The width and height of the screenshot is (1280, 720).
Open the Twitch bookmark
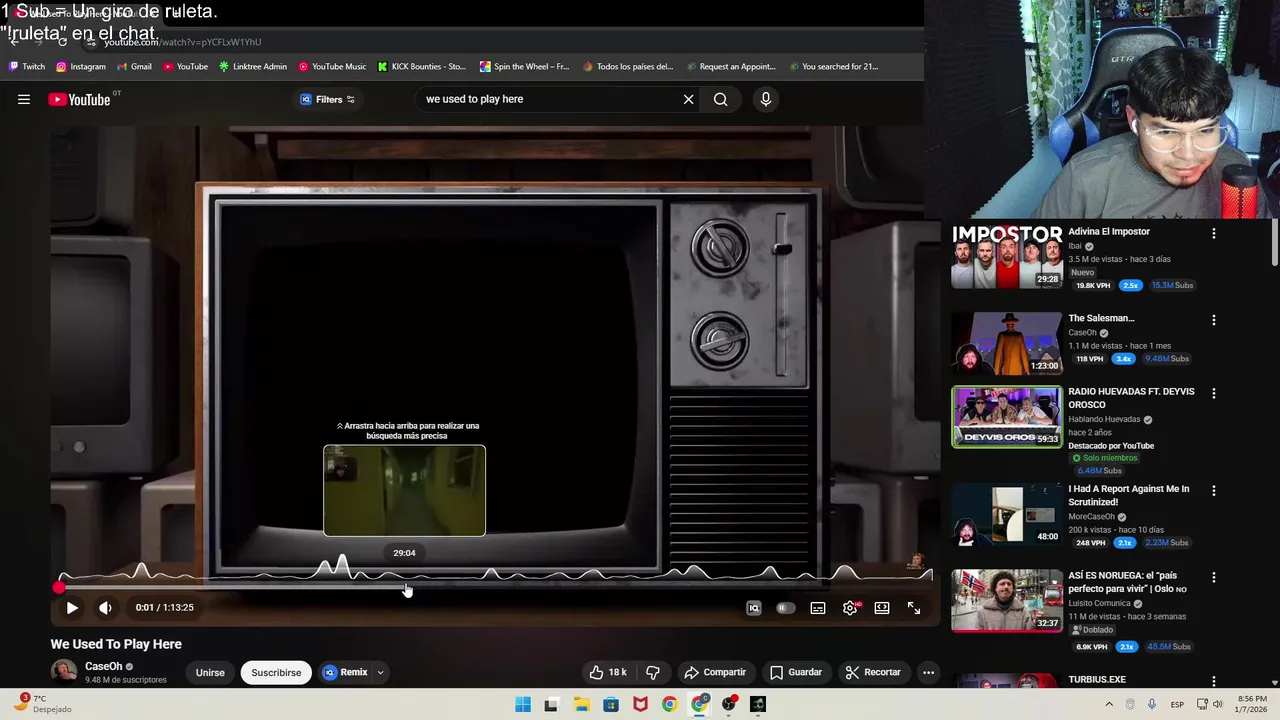(26, 67)
